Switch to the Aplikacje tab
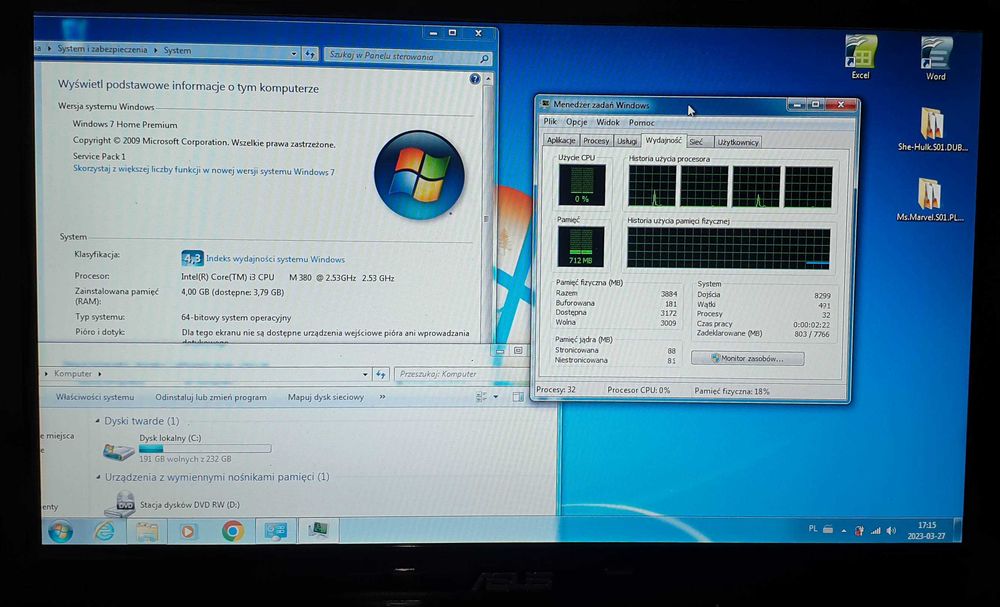 [x=561, y=140]
